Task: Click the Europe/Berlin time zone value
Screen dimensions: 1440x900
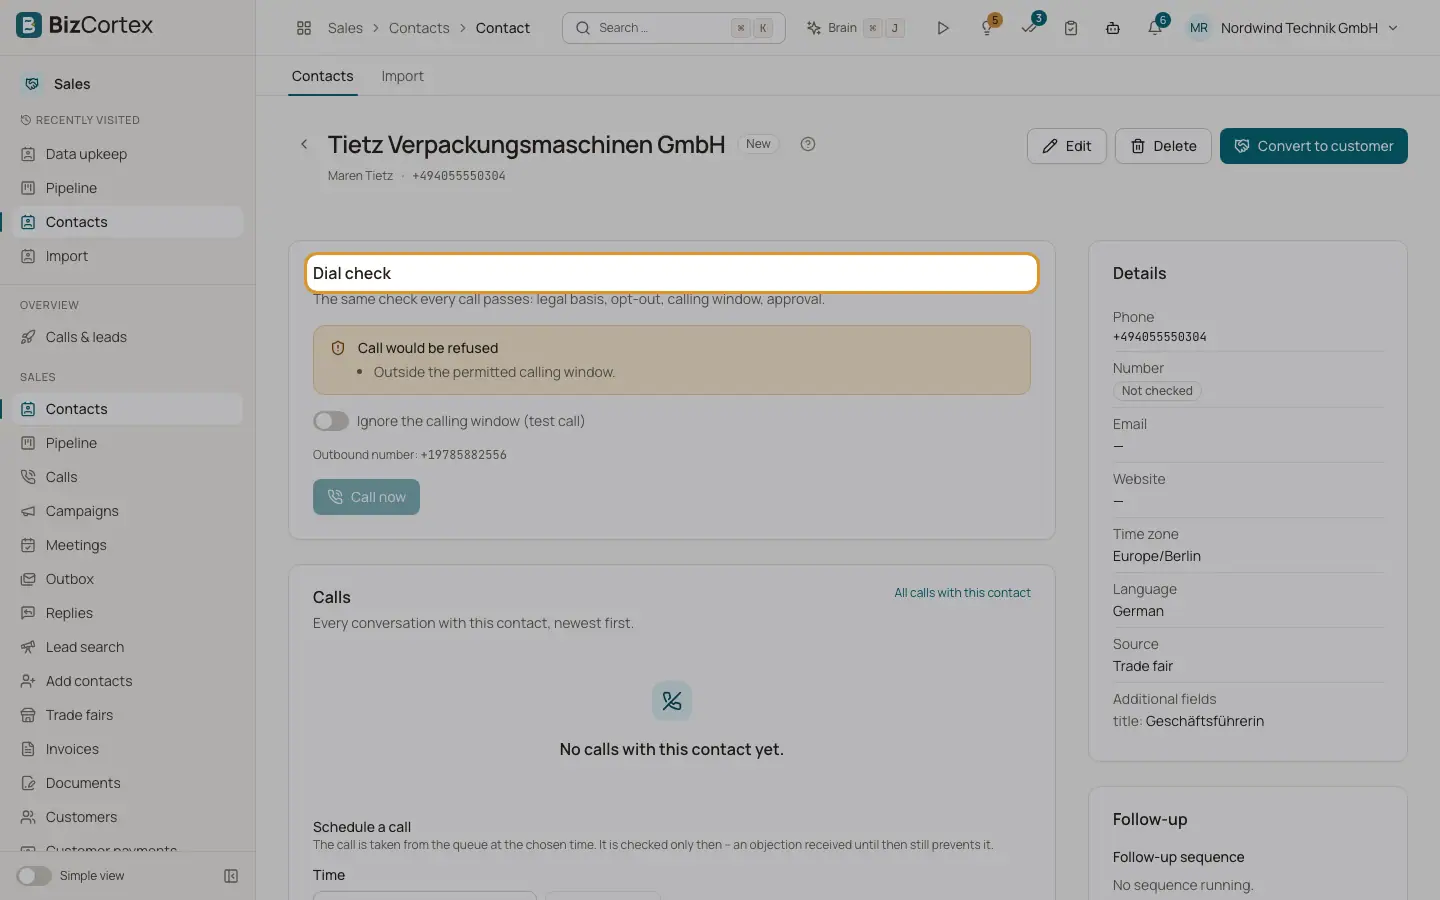Action: coord(1157,556)
